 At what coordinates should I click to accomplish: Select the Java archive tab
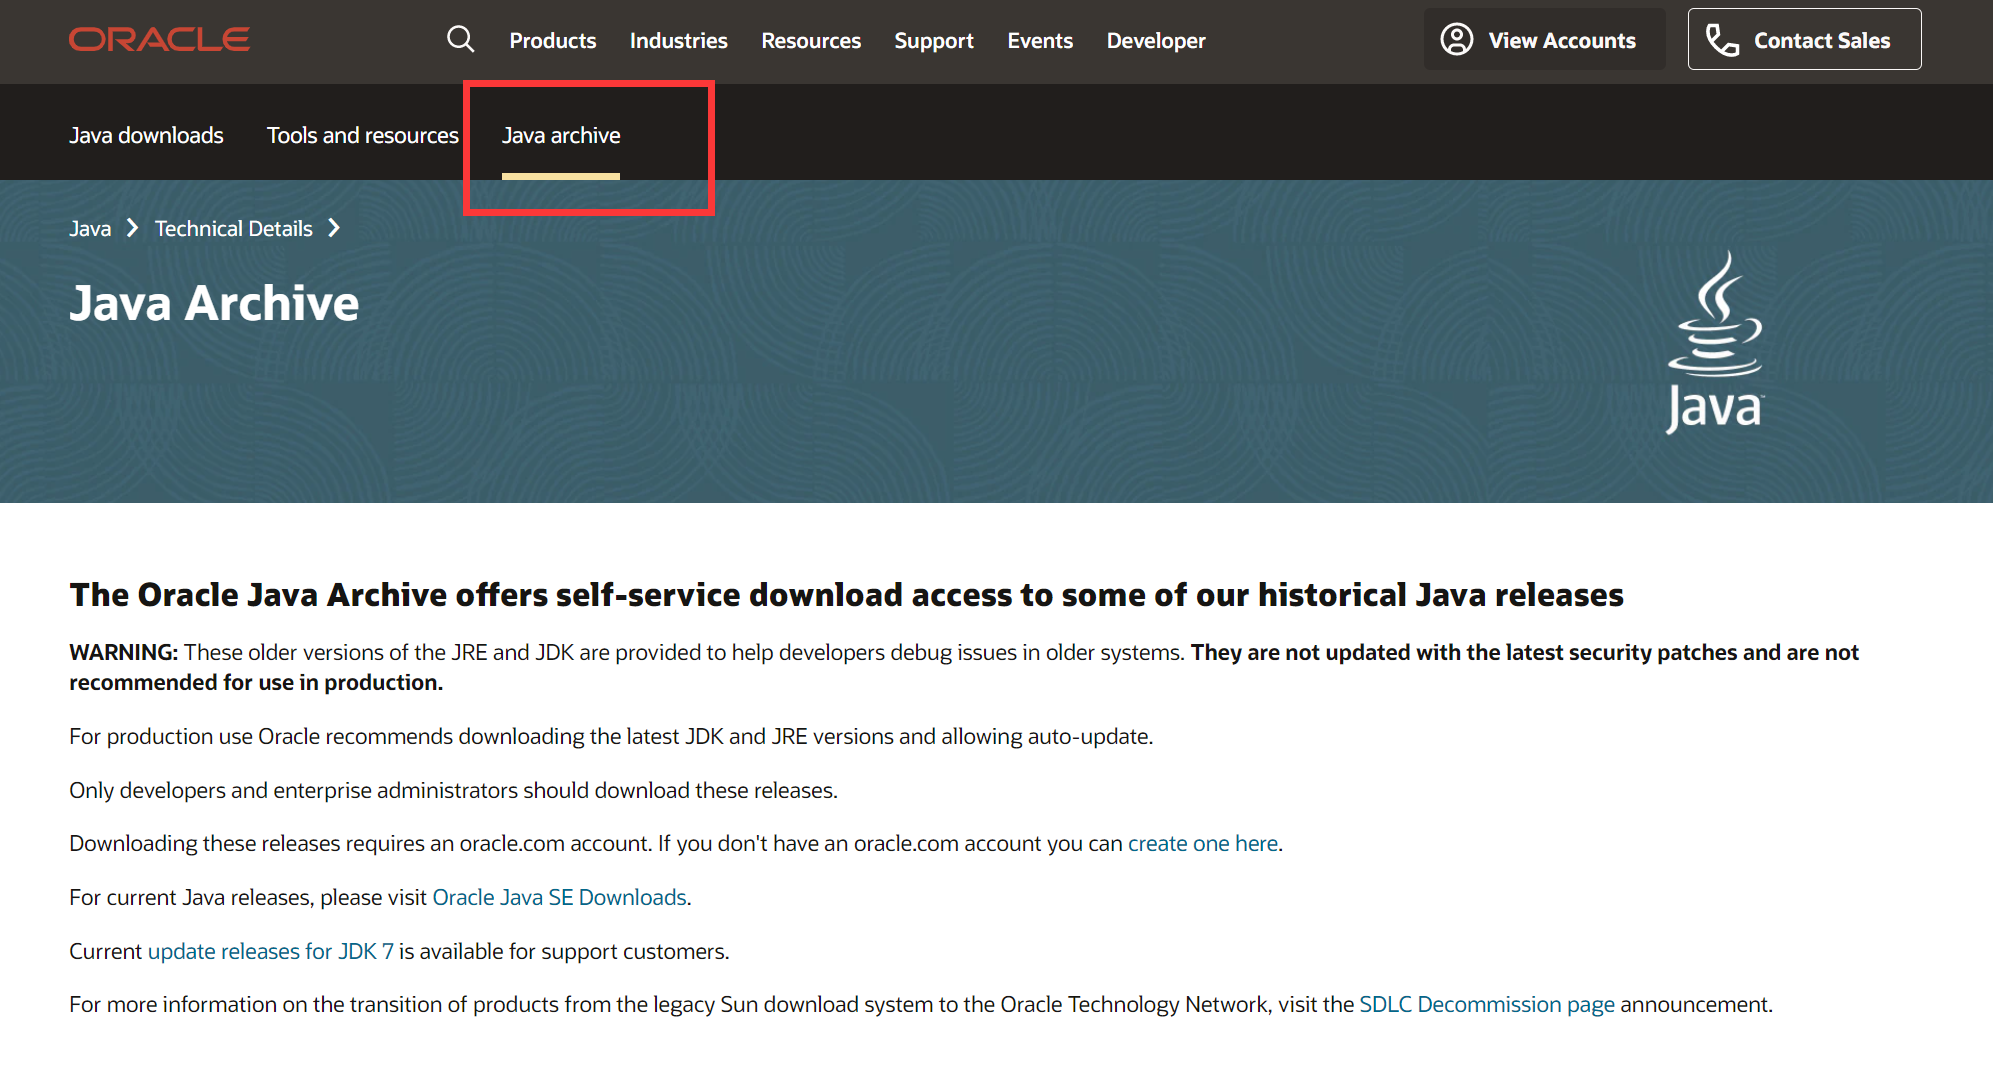[561, 135]
